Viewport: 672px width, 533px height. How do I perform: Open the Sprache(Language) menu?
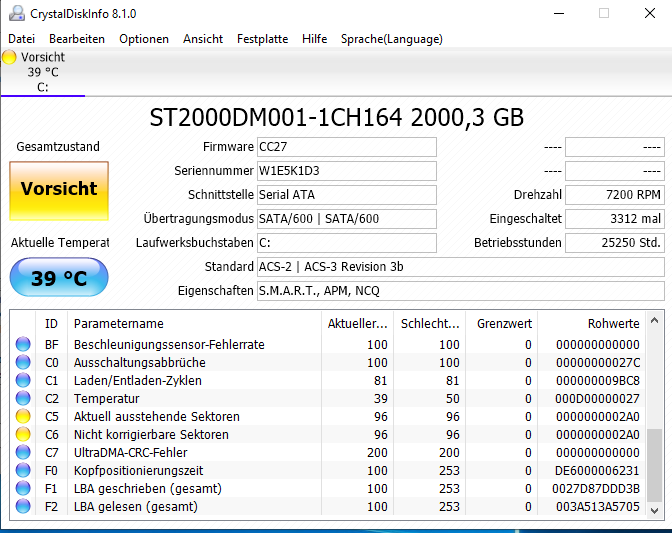[392, 39]
